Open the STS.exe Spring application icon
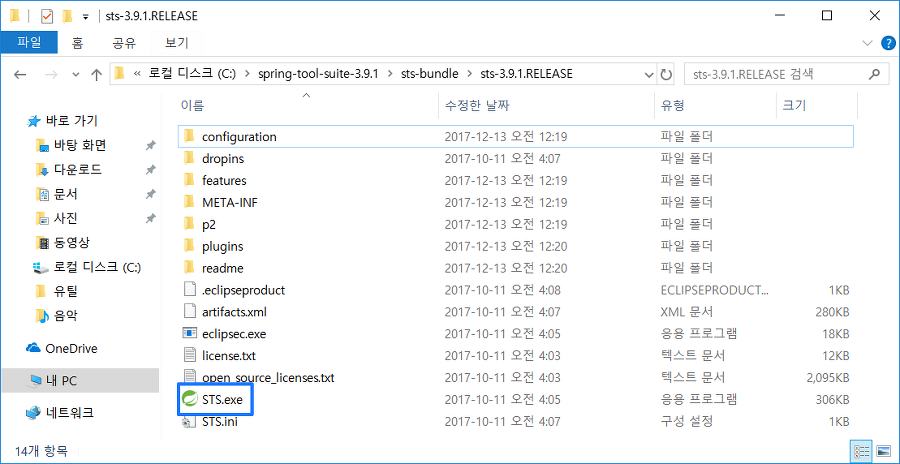900x464 pixels. pyautogui.click(x=189, y=400)
